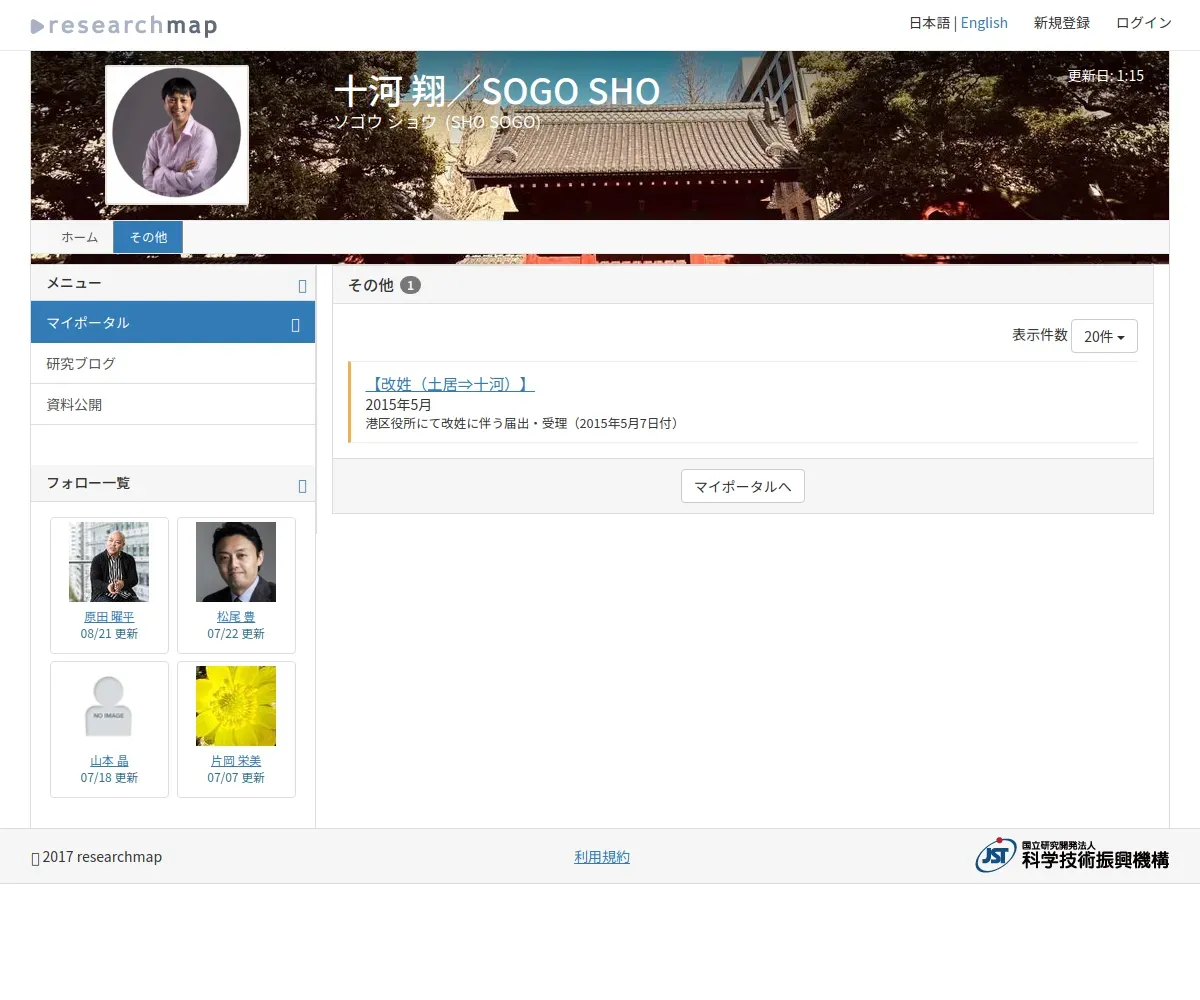Follow the 山本 晶 name link
The height and width of the screenshot is (1000, 1200).
[109, 761]
